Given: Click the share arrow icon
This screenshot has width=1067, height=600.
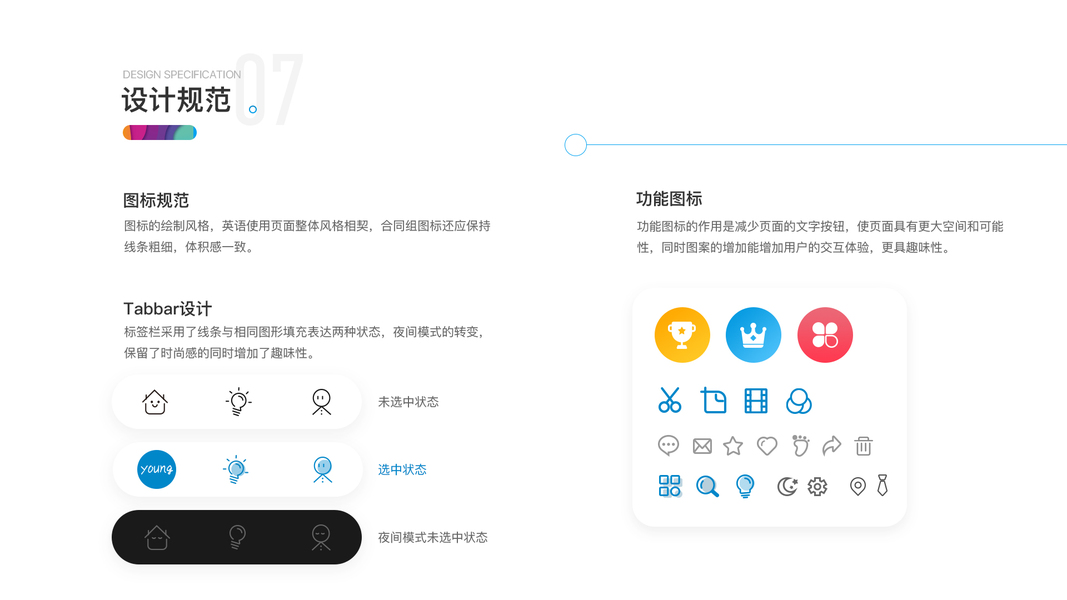Looking at the screenshot, I should click(x=832, y=446).
